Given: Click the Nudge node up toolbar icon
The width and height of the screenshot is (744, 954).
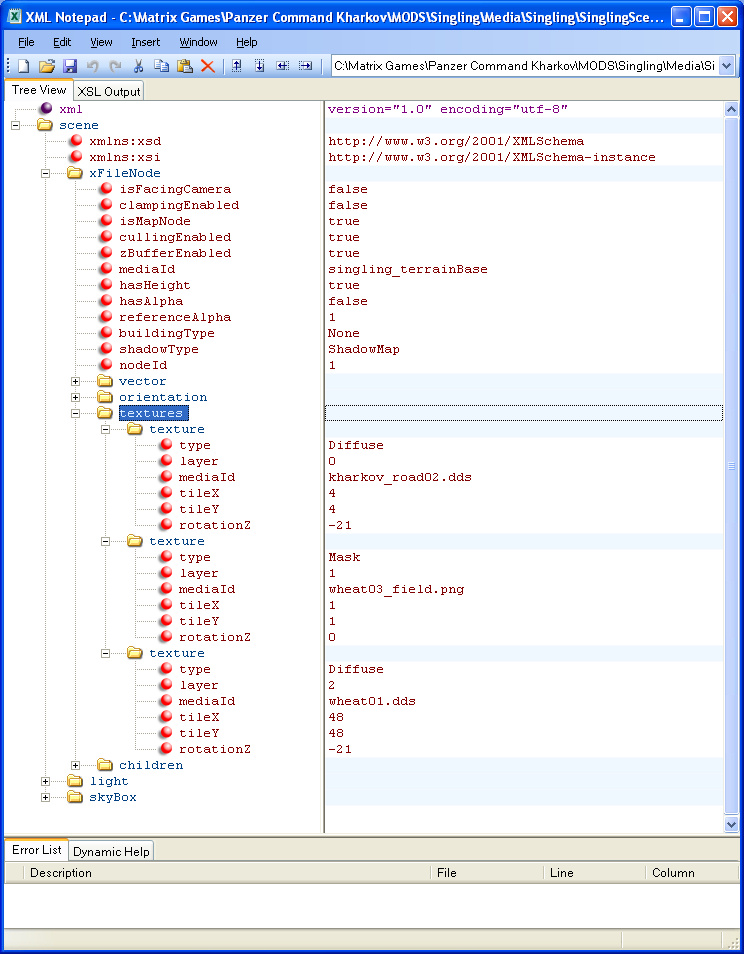Looking at the screenshot, I should pos(237,66).
